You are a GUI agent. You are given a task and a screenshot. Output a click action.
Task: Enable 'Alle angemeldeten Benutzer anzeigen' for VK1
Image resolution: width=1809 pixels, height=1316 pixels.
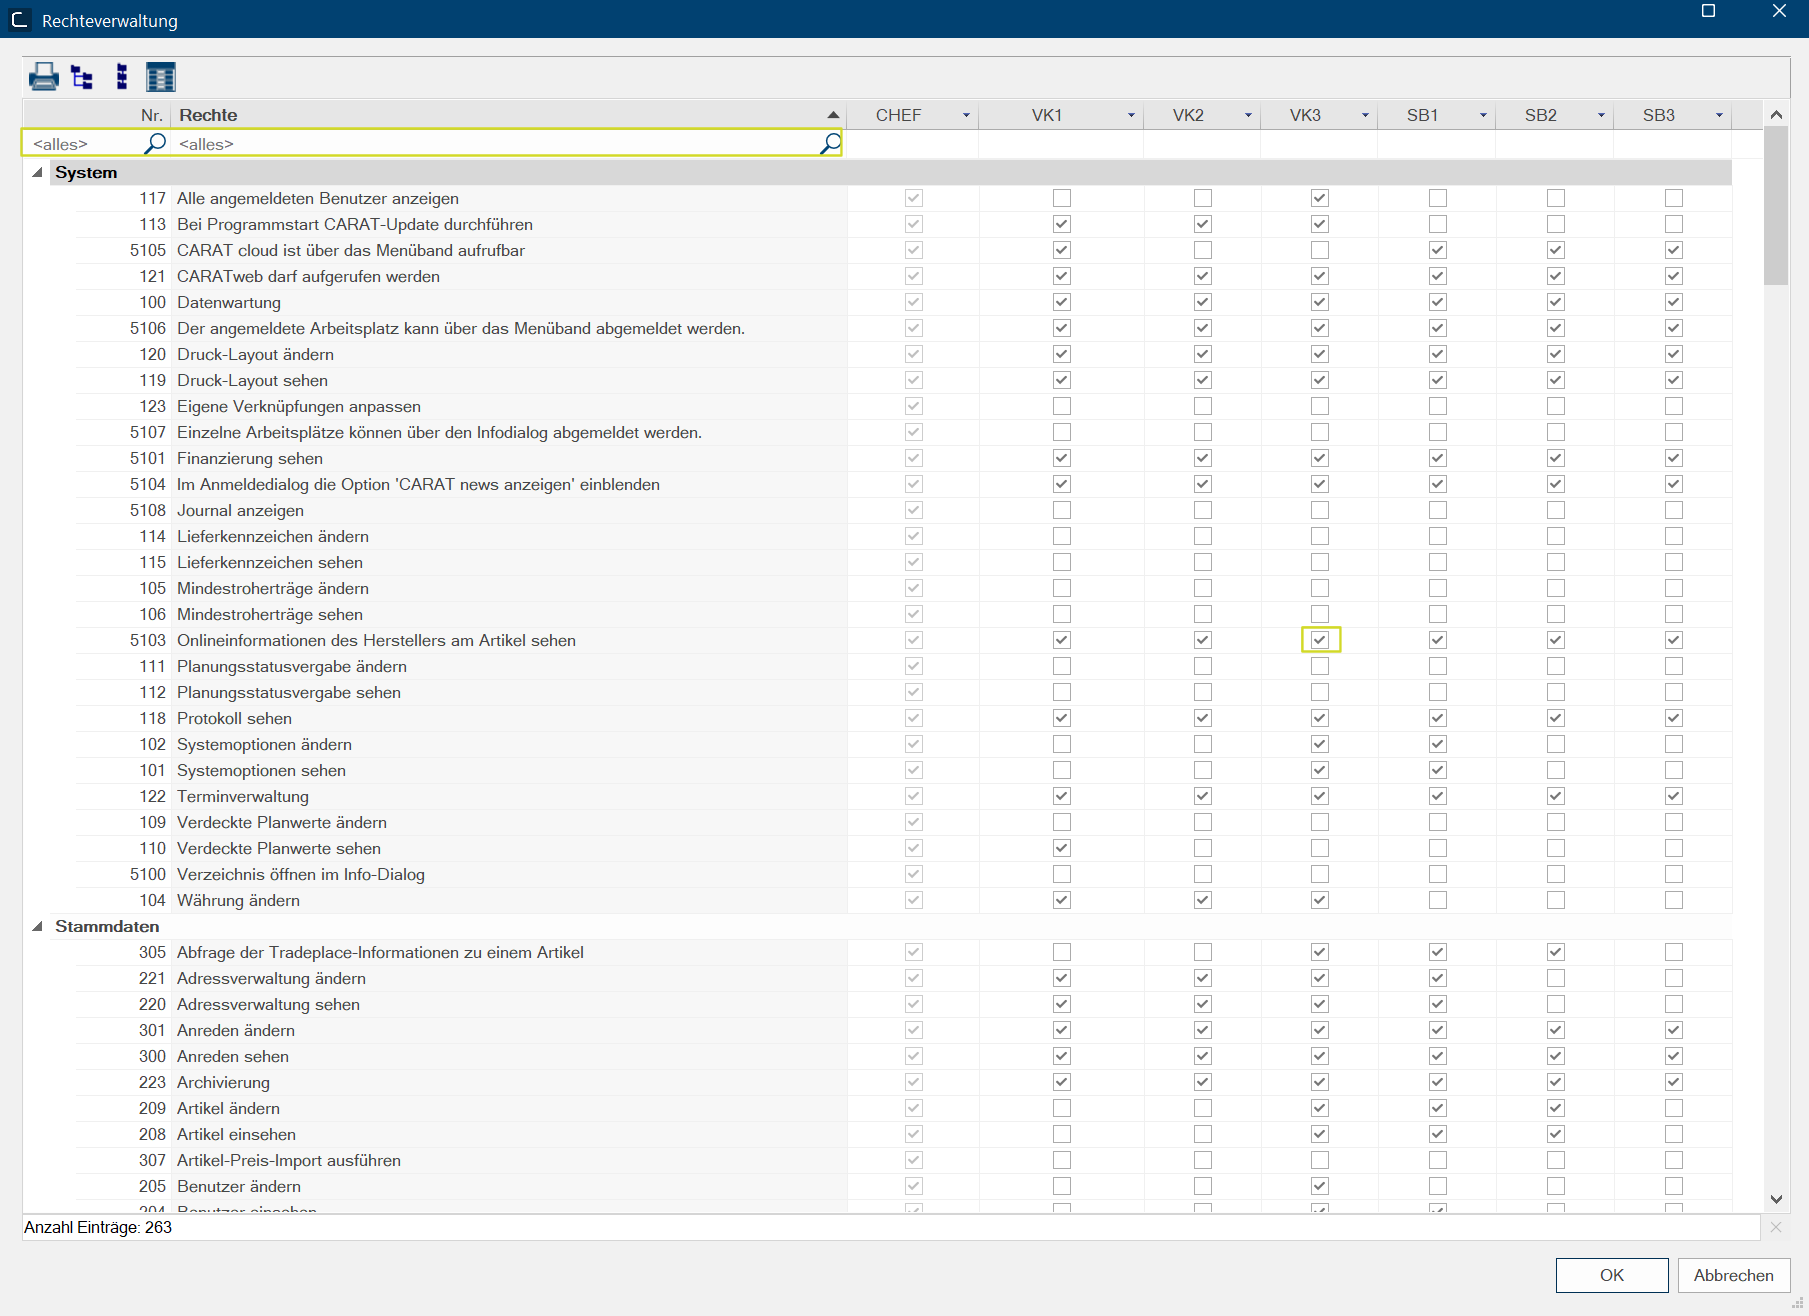pyautogui.click(x=1061, y=198)
